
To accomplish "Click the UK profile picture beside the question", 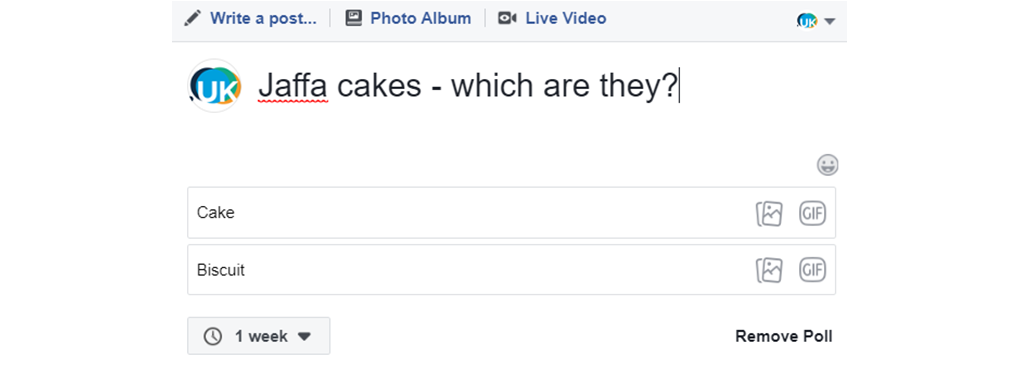I will (x=216, y=86).
